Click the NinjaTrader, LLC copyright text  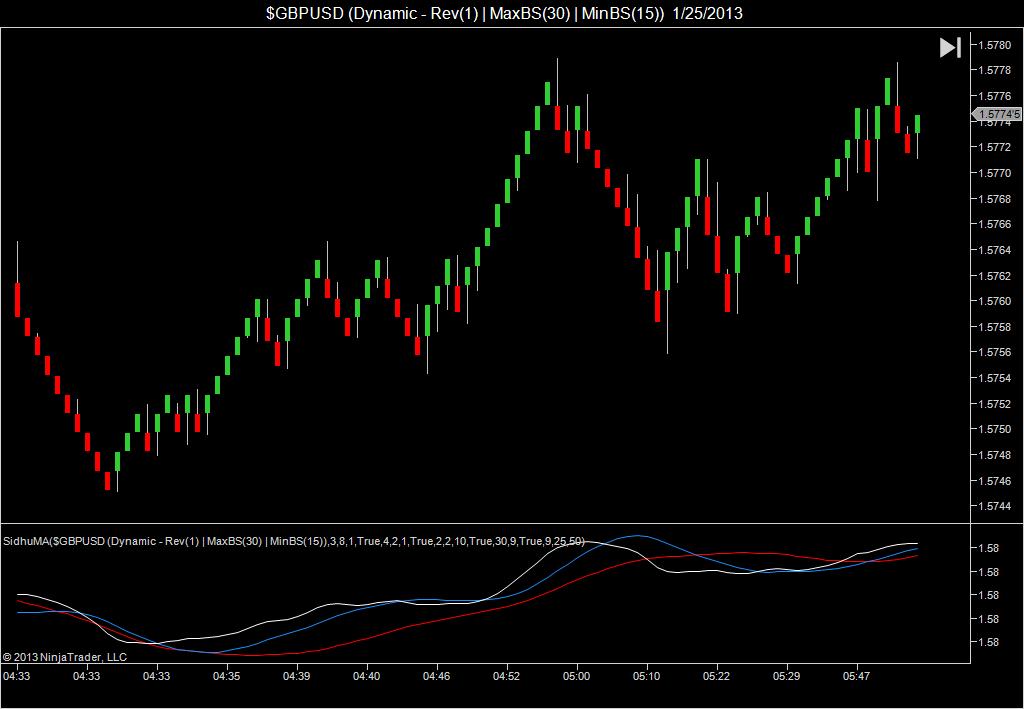65,657
